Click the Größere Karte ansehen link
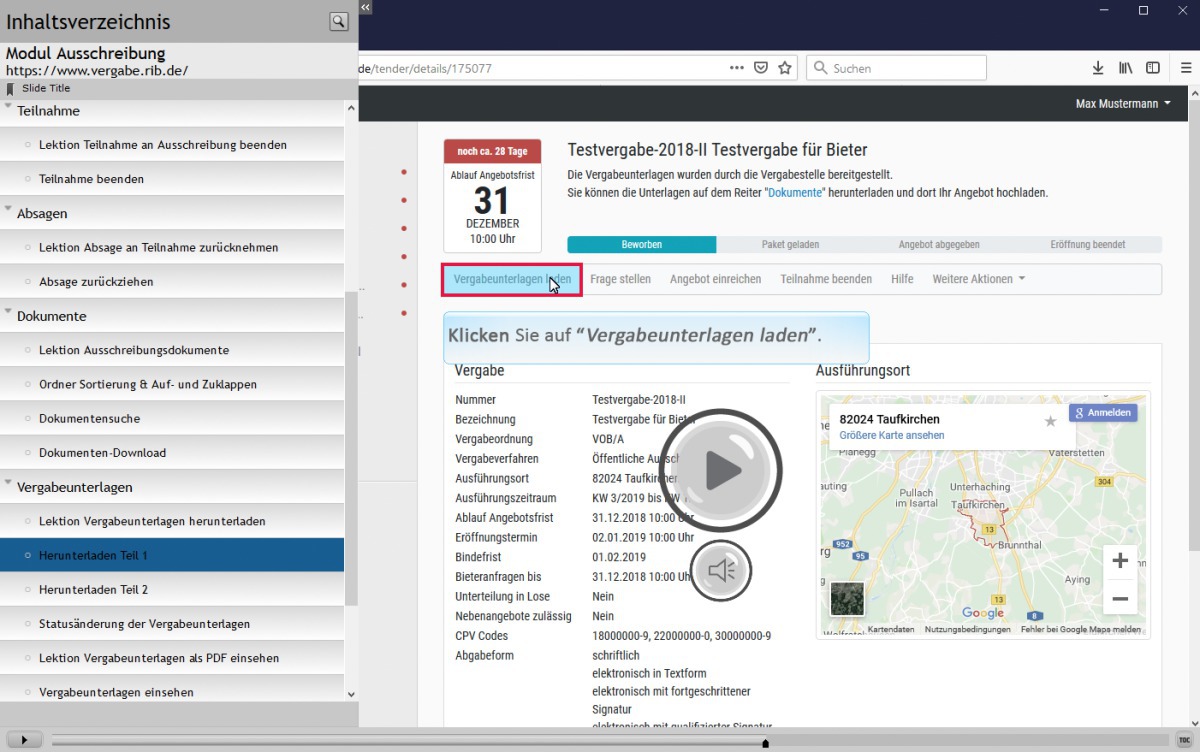Viewport: 1200px width, 752px height. pyautogui.click(x=891, y=435)
